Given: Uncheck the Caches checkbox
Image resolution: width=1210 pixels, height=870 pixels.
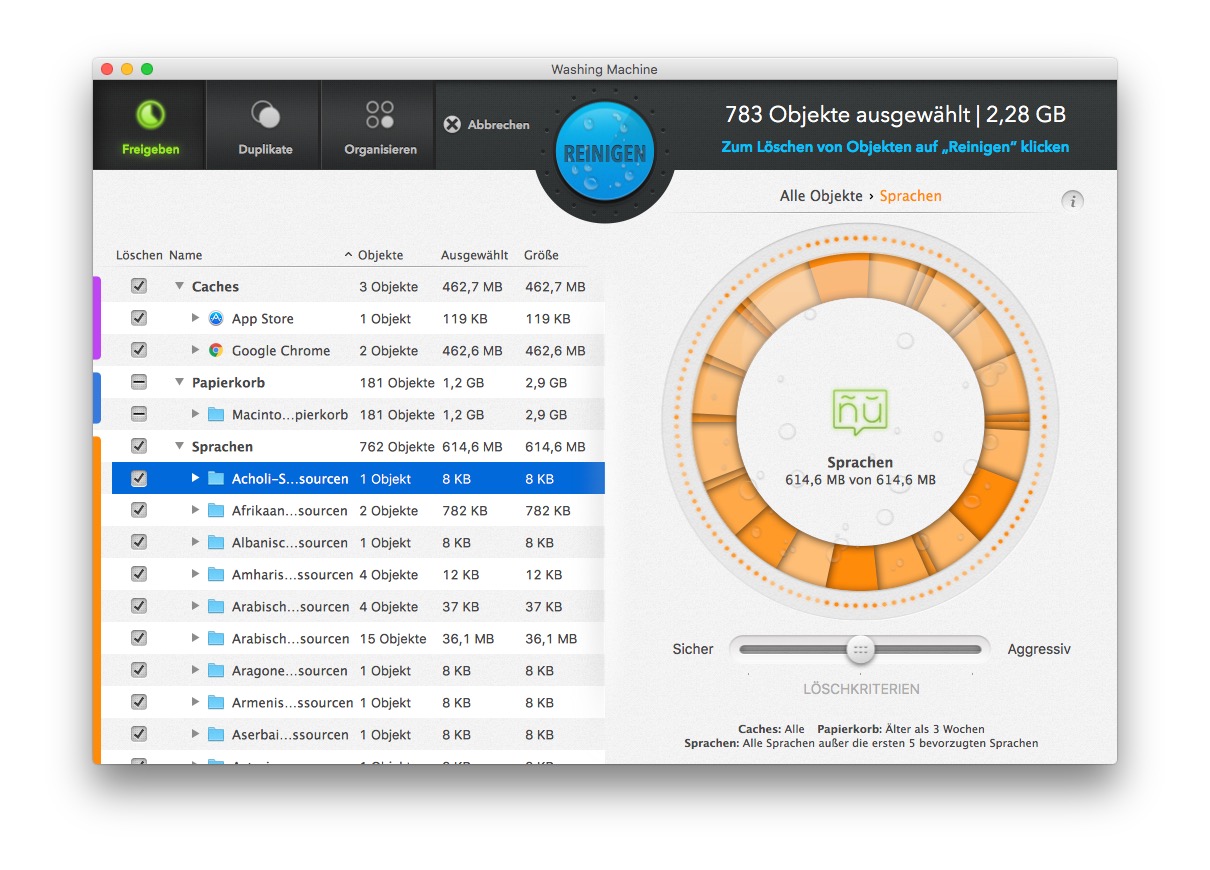Looking at the screenshot, I should (139, 286).
